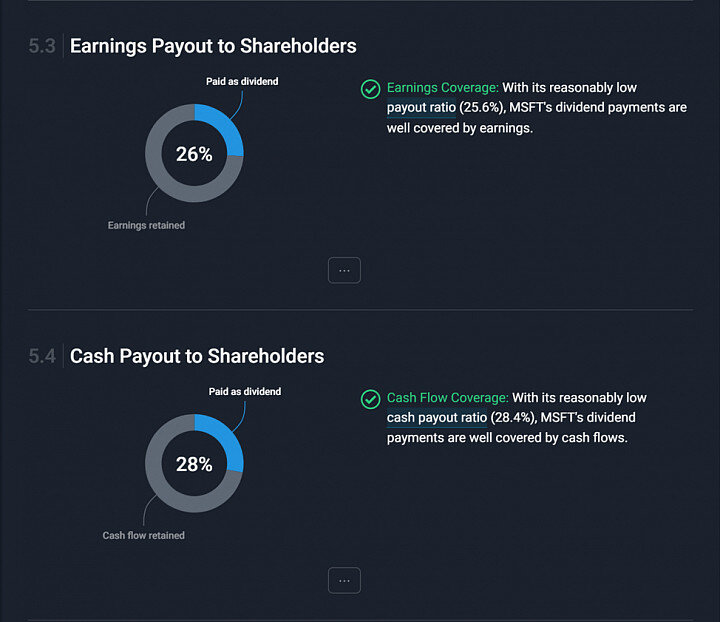Click the green Cash Flow Coverage checkmark icon
Image resolution: width=720 pixels, height=622 pixels.
point(370,399)
